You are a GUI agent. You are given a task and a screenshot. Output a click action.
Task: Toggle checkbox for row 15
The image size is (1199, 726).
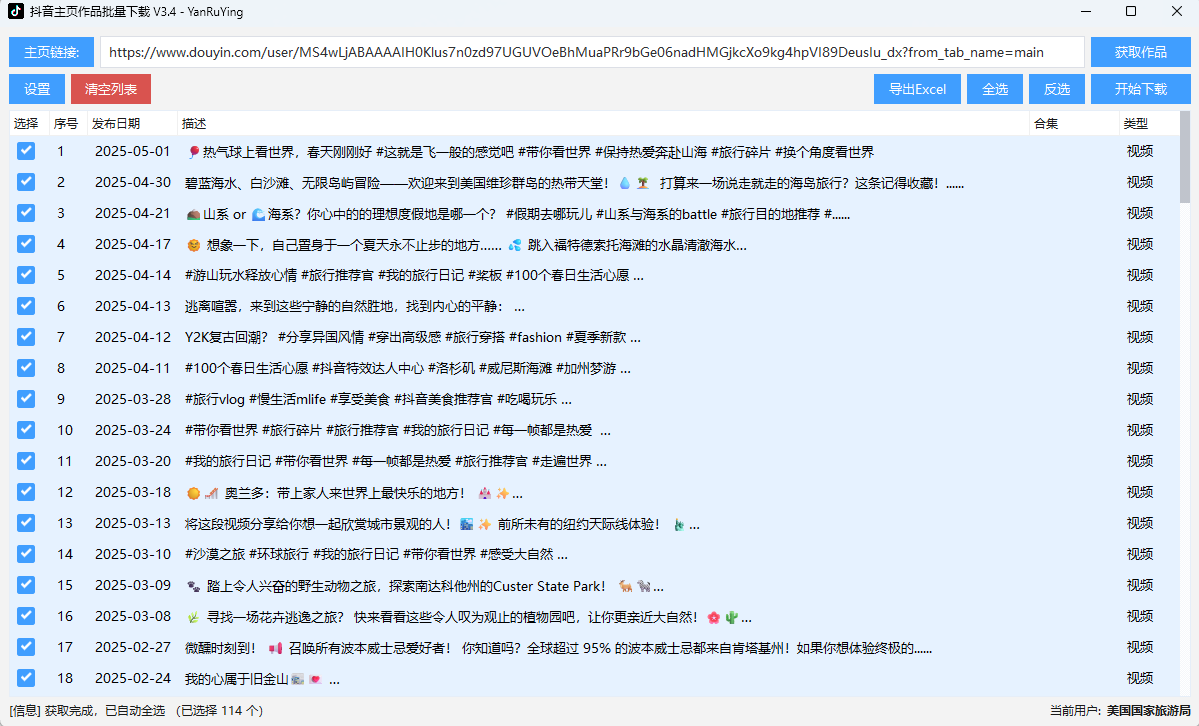[26, 584]
